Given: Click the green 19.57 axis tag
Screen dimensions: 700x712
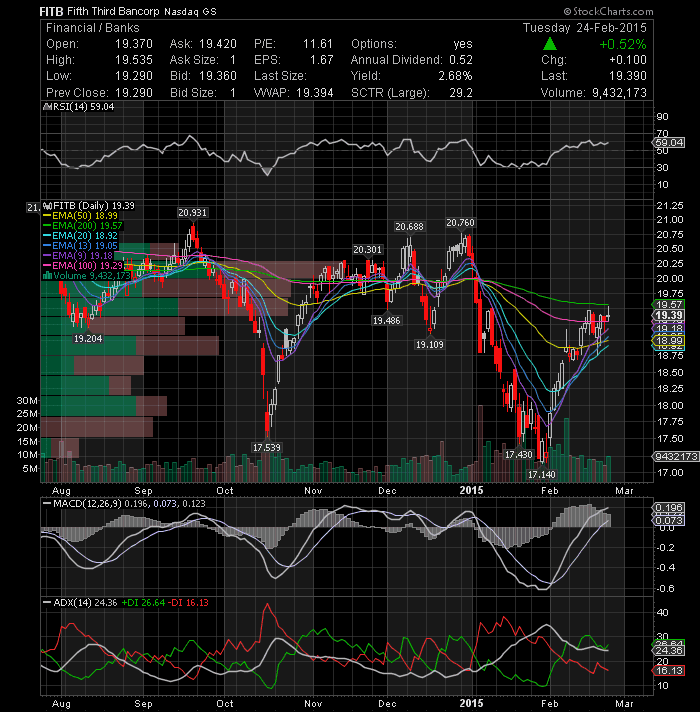Looking at the screenshot, I should tap(668, 305).
